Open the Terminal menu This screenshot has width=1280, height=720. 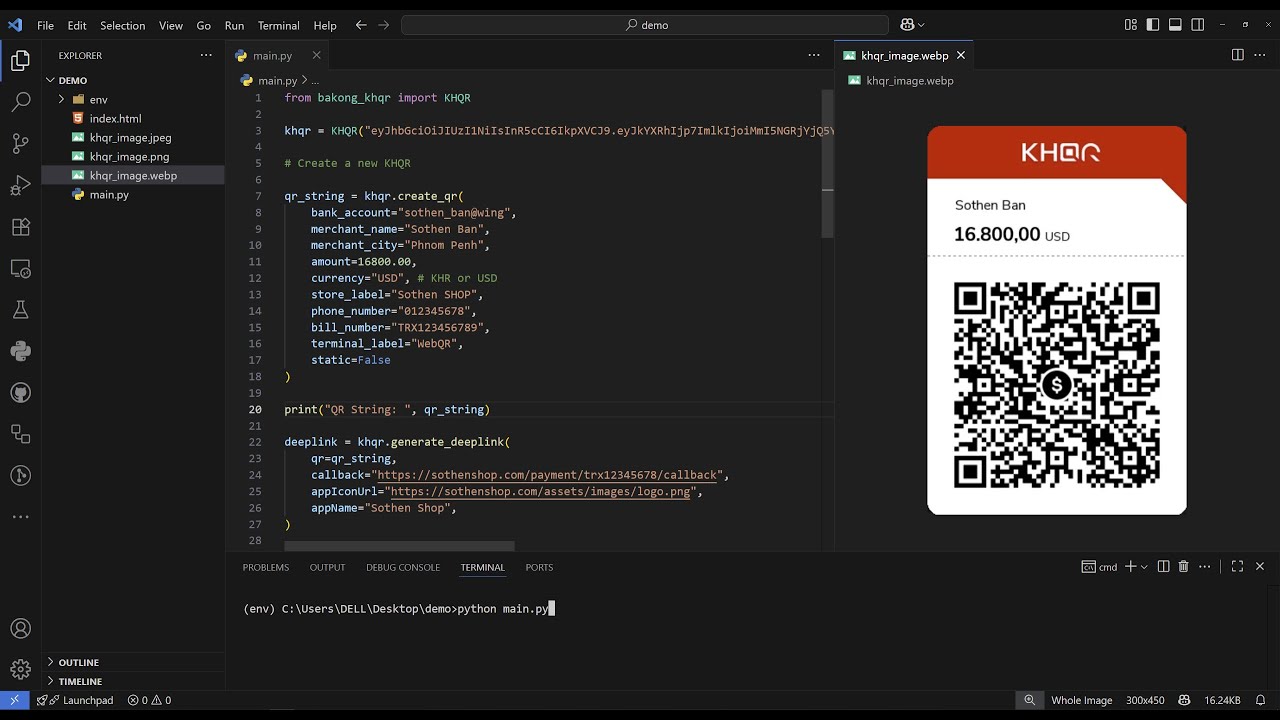[x=278, y=25]
